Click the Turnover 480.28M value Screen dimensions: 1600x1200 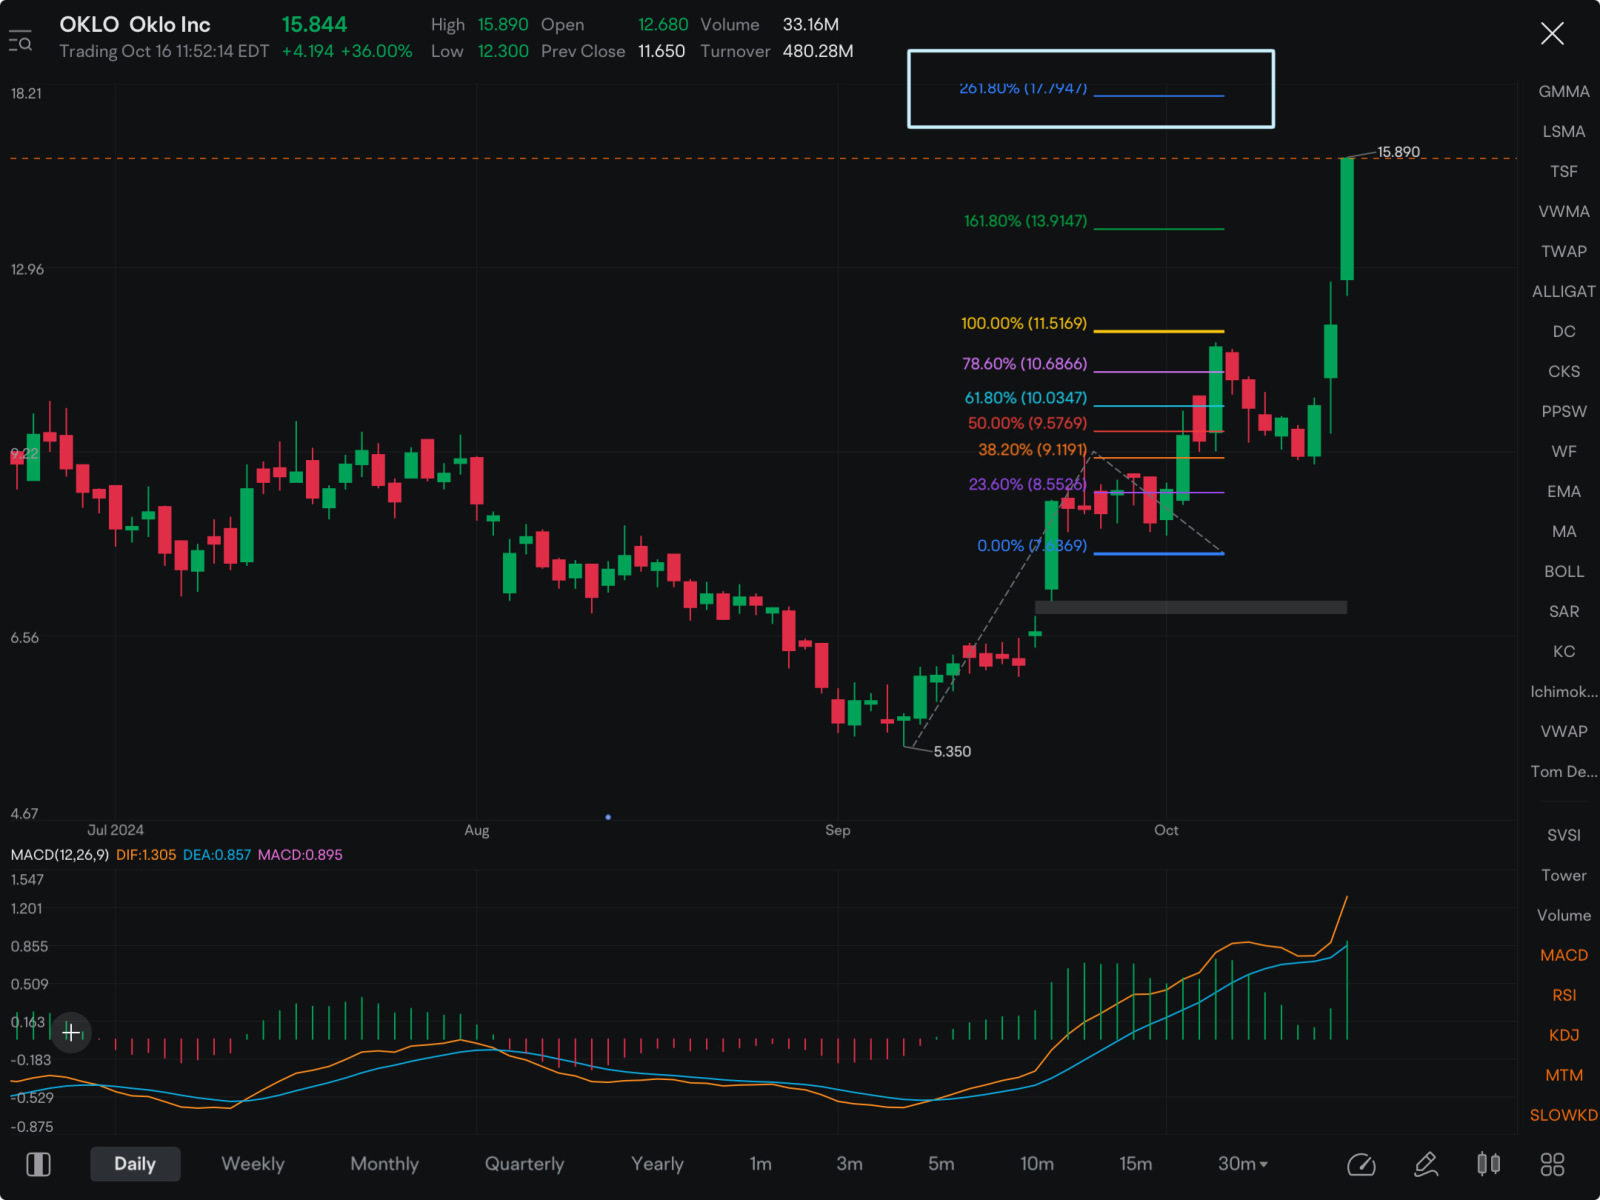818,51
